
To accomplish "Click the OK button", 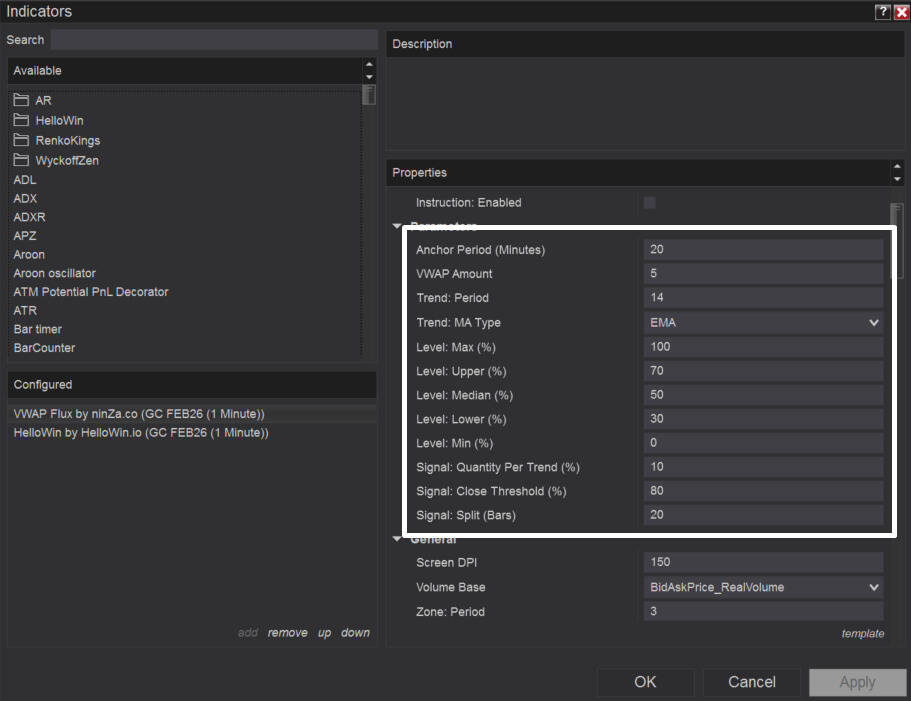I will (645, 682).
